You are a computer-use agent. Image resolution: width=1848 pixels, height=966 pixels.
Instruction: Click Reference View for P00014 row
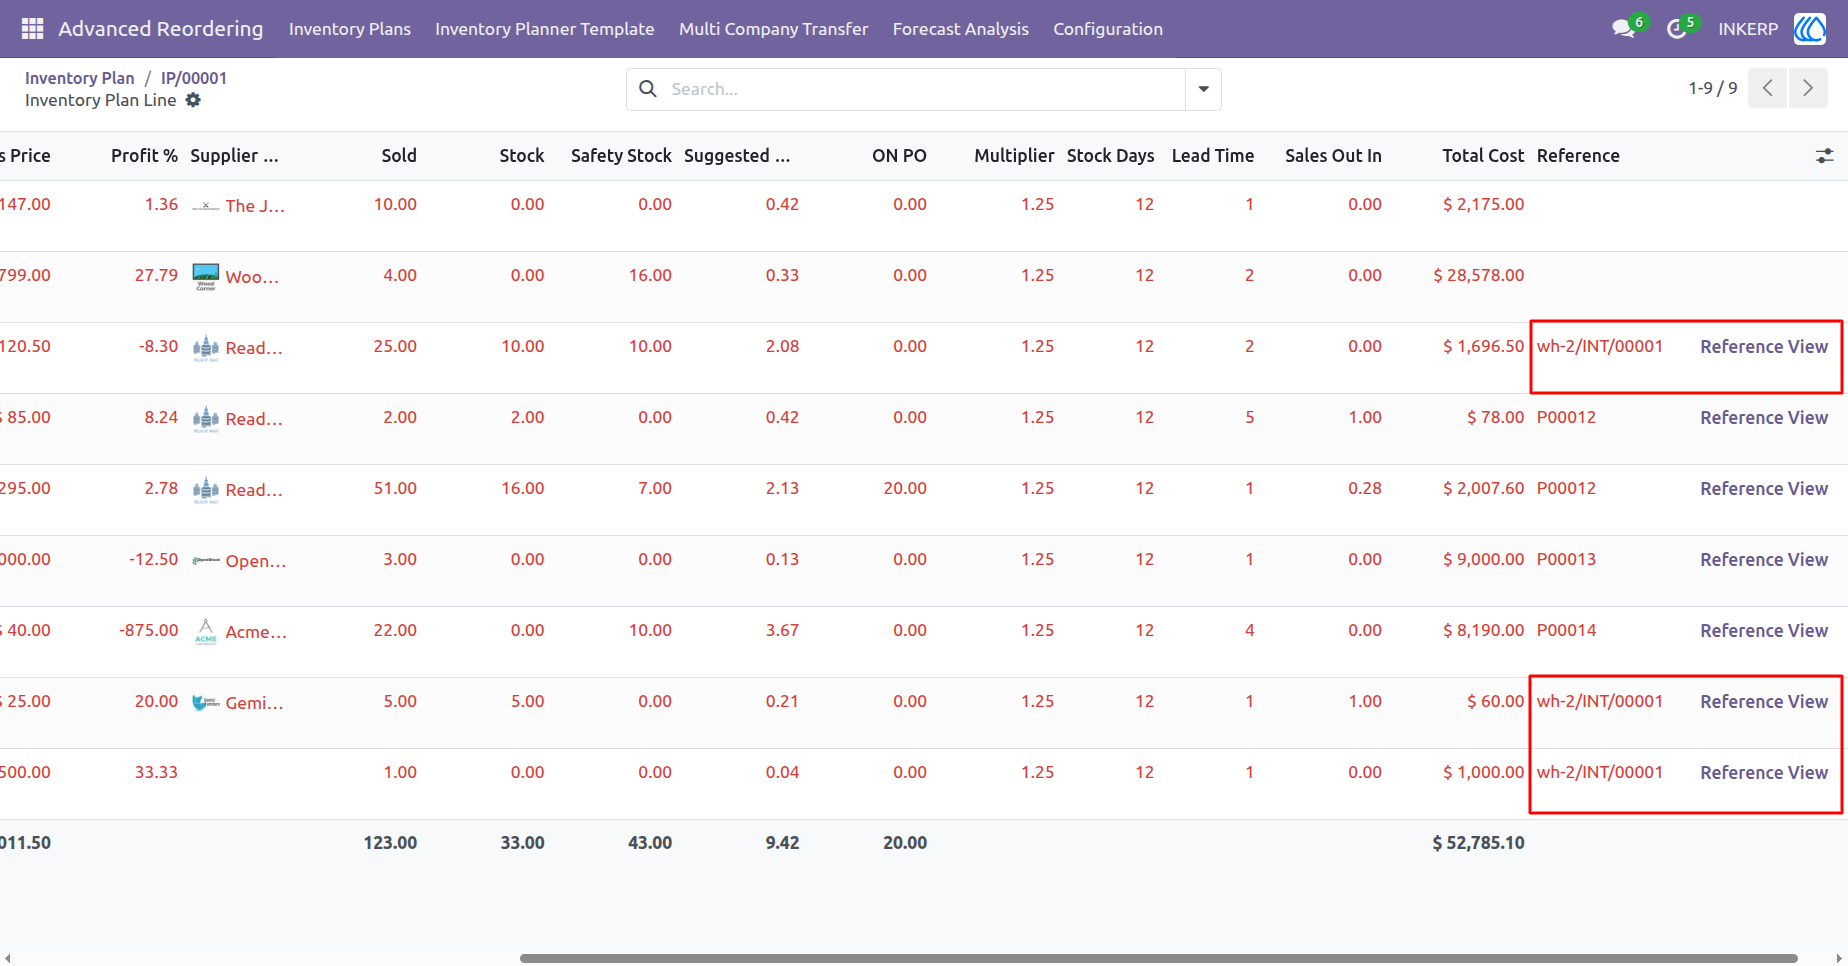coord(1764,631)
